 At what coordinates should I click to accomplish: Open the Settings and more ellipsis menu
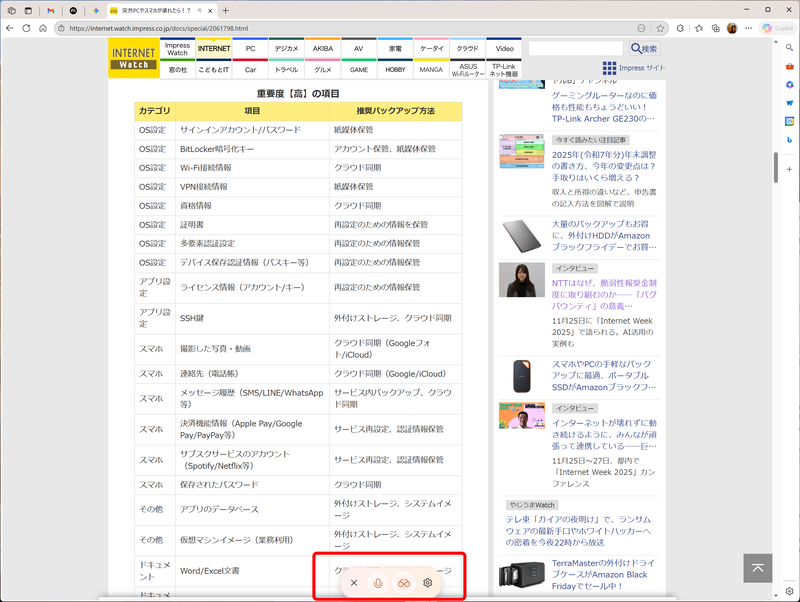[748, 28]
